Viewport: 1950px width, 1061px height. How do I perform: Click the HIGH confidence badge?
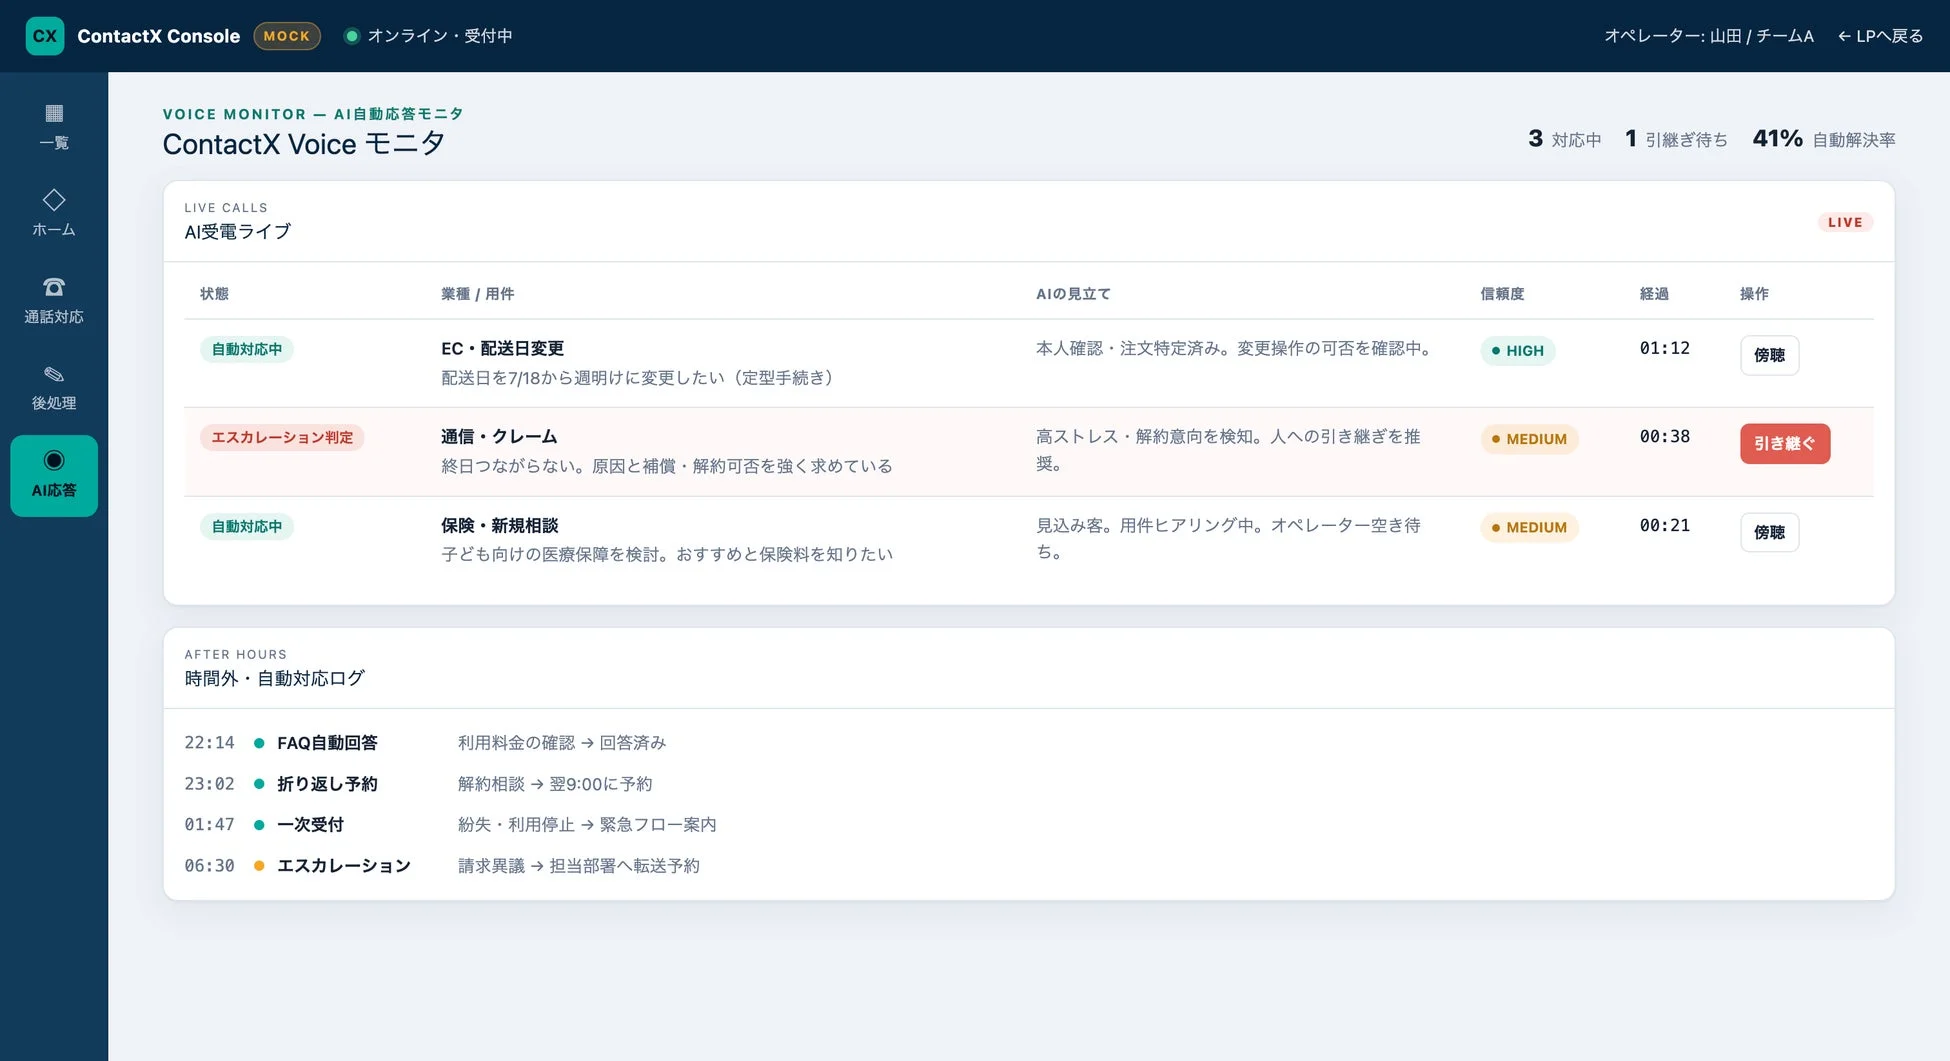tap(1517, 350)
